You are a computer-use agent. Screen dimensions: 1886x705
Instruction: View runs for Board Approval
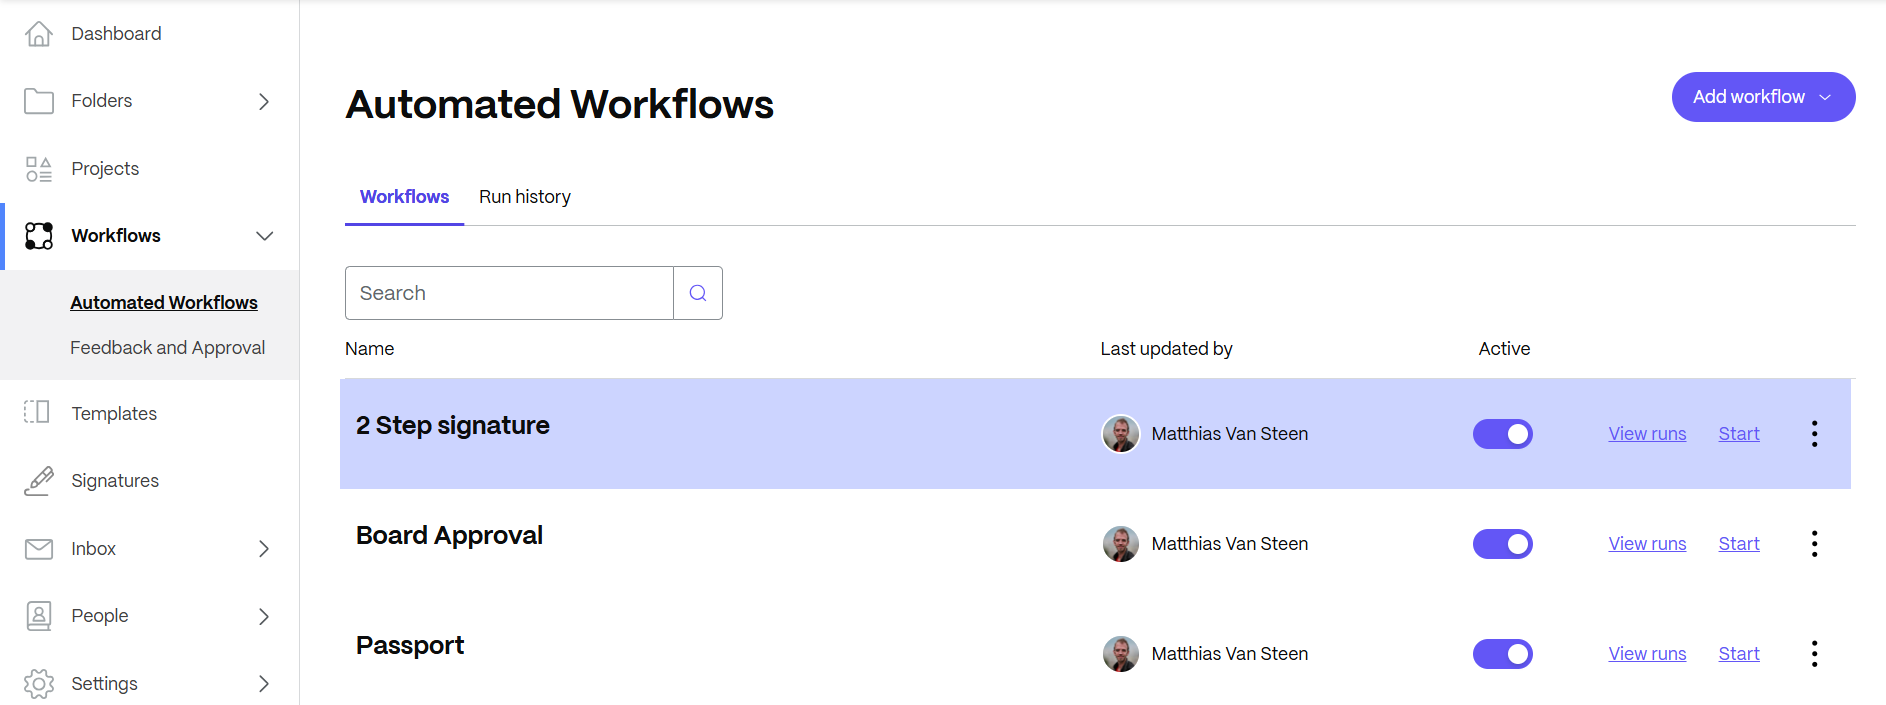click(1646, 543)
